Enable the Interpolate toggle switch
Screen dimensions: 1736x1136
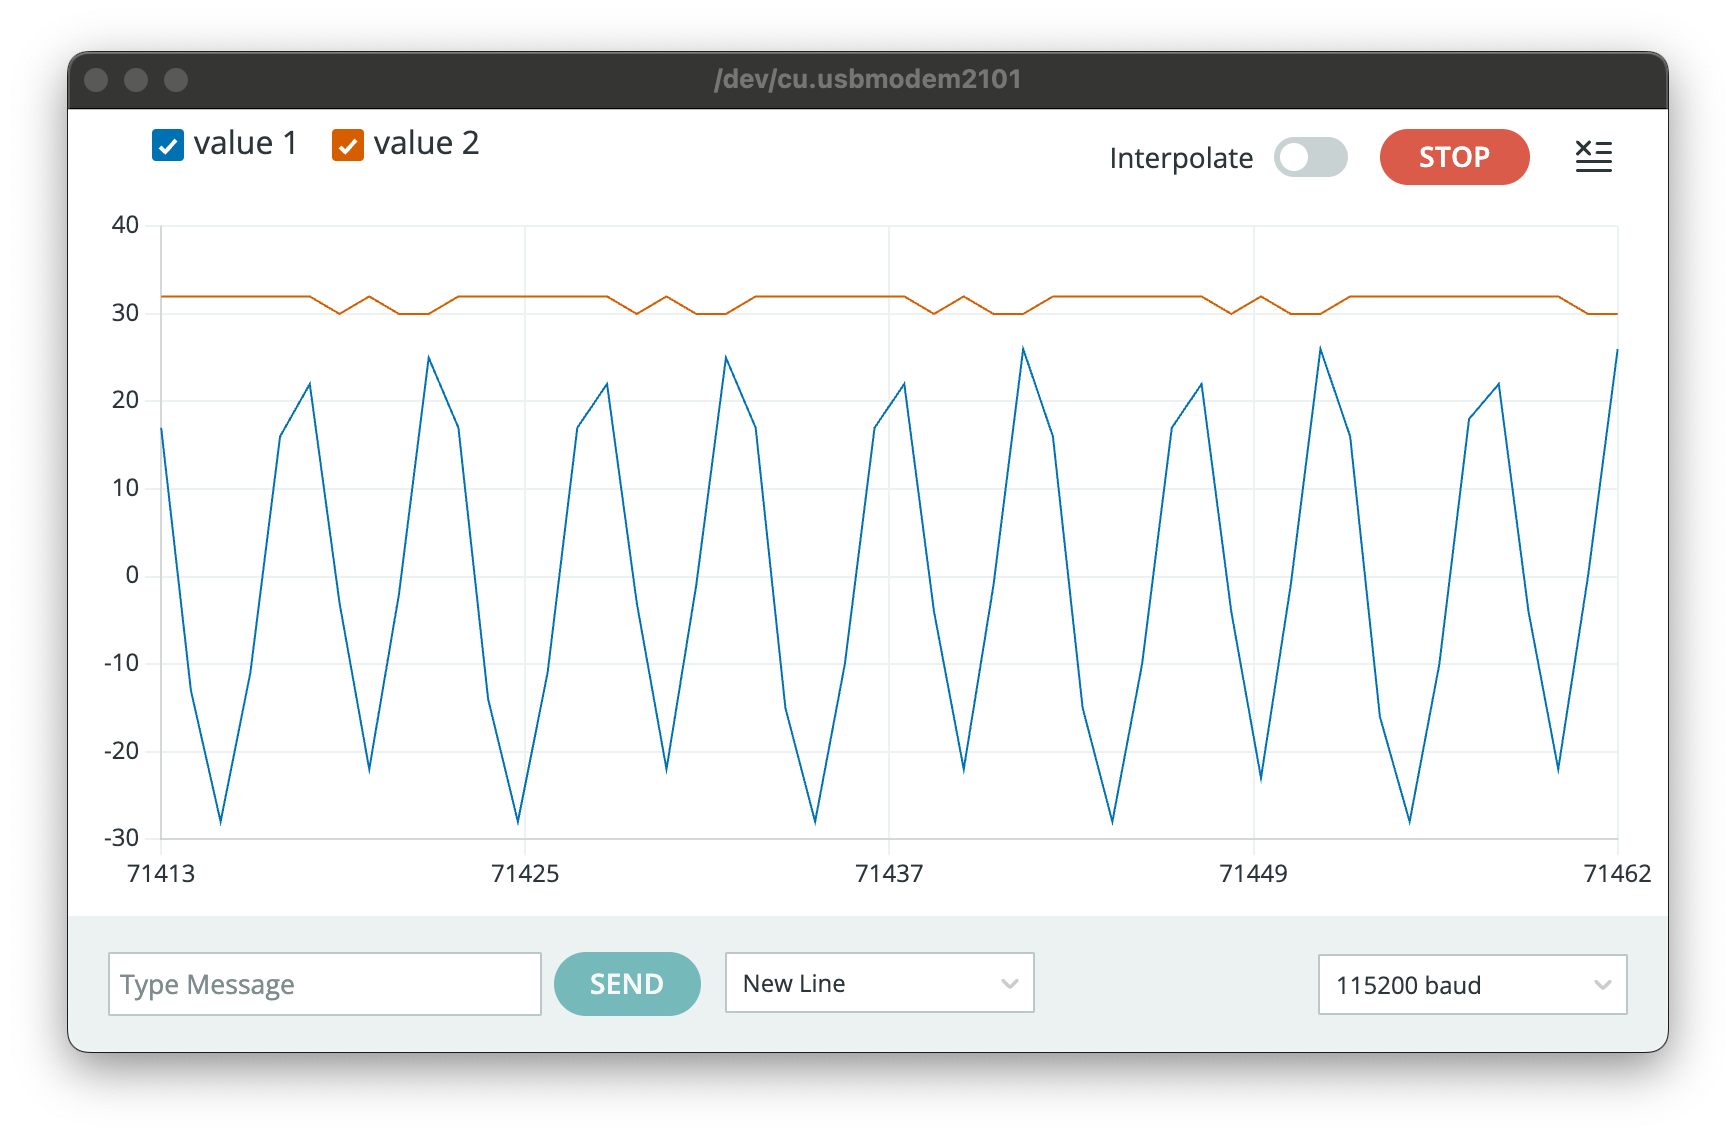coord(1310,157)
